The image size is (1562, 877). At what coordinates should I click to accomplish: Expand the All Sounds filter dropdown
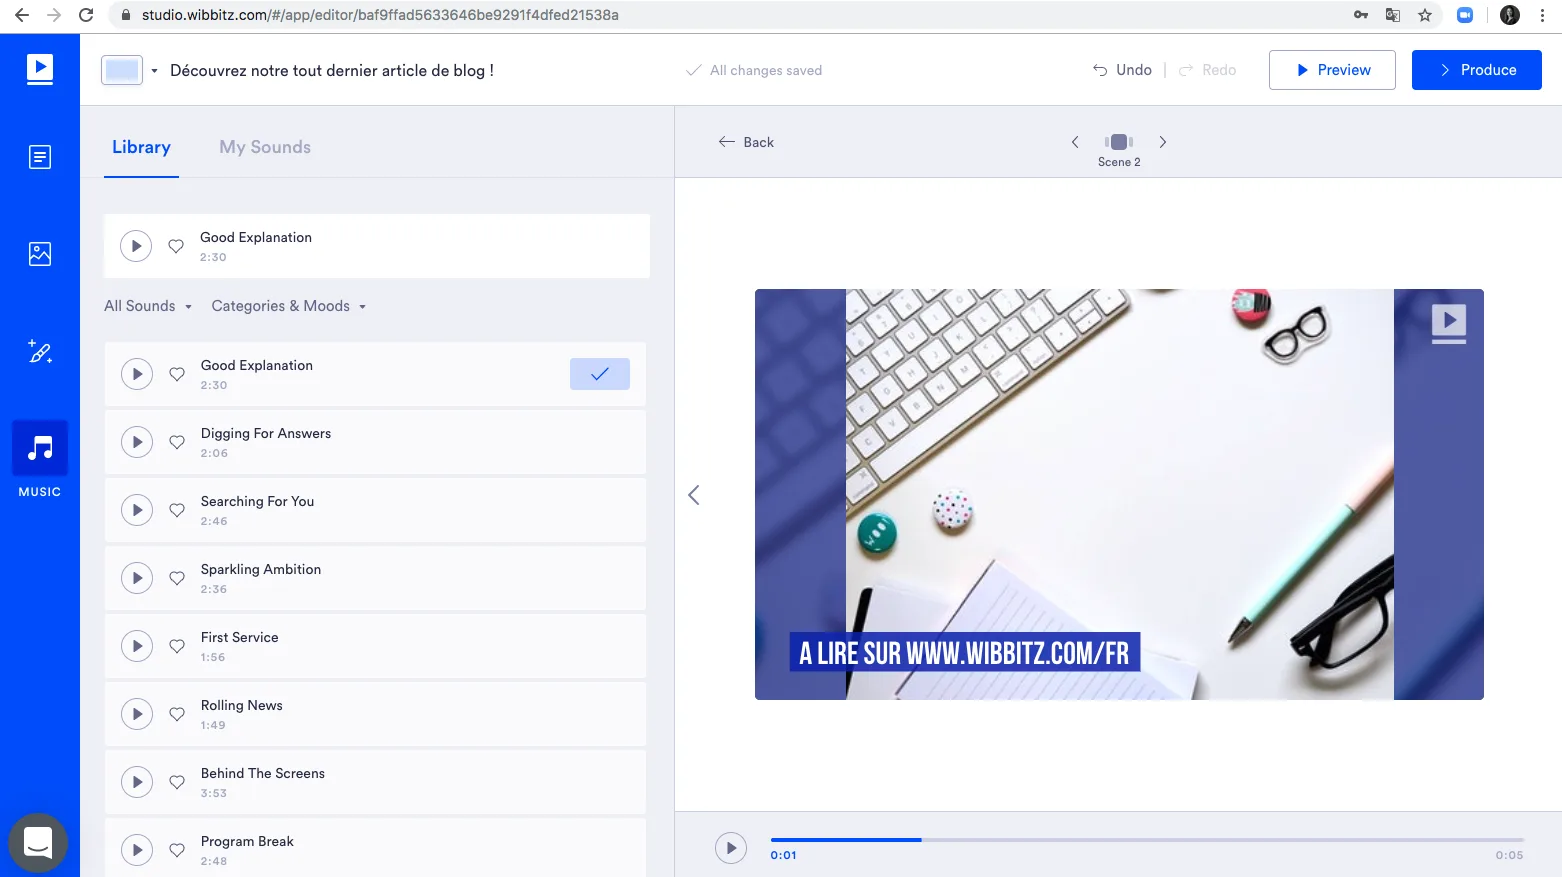tap(148, 306)
